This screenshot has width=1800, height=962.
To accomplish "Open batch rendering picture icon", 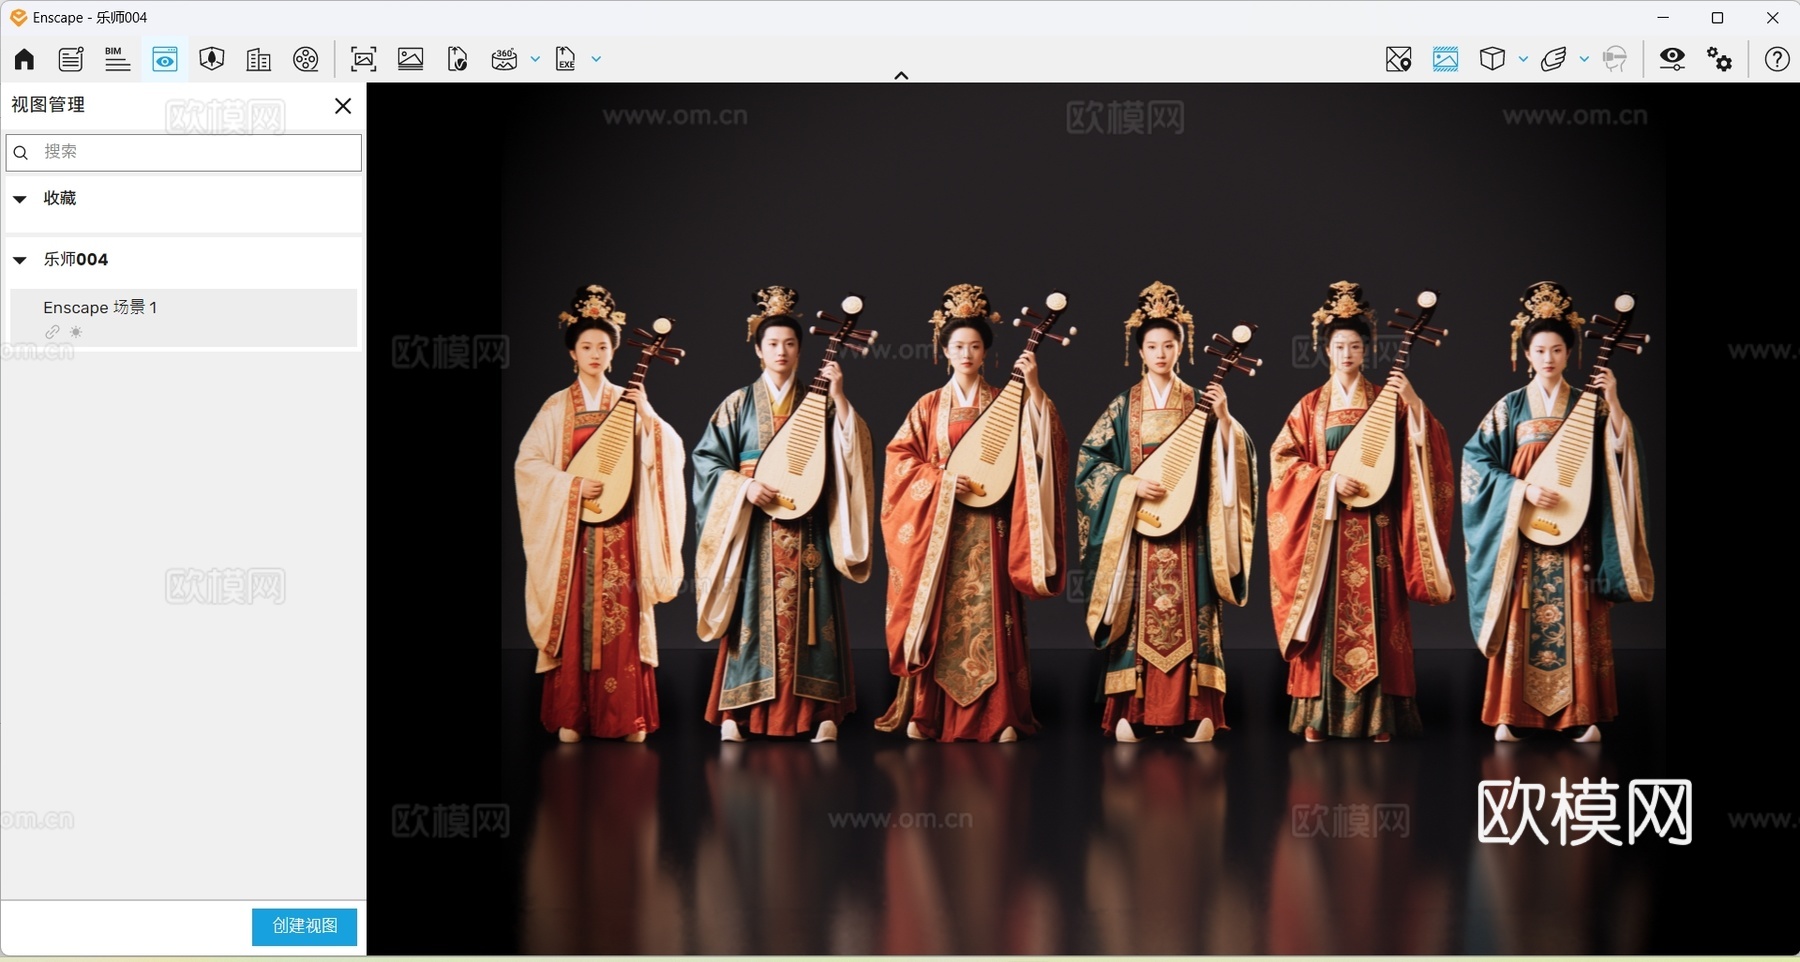I will (411, 59).
